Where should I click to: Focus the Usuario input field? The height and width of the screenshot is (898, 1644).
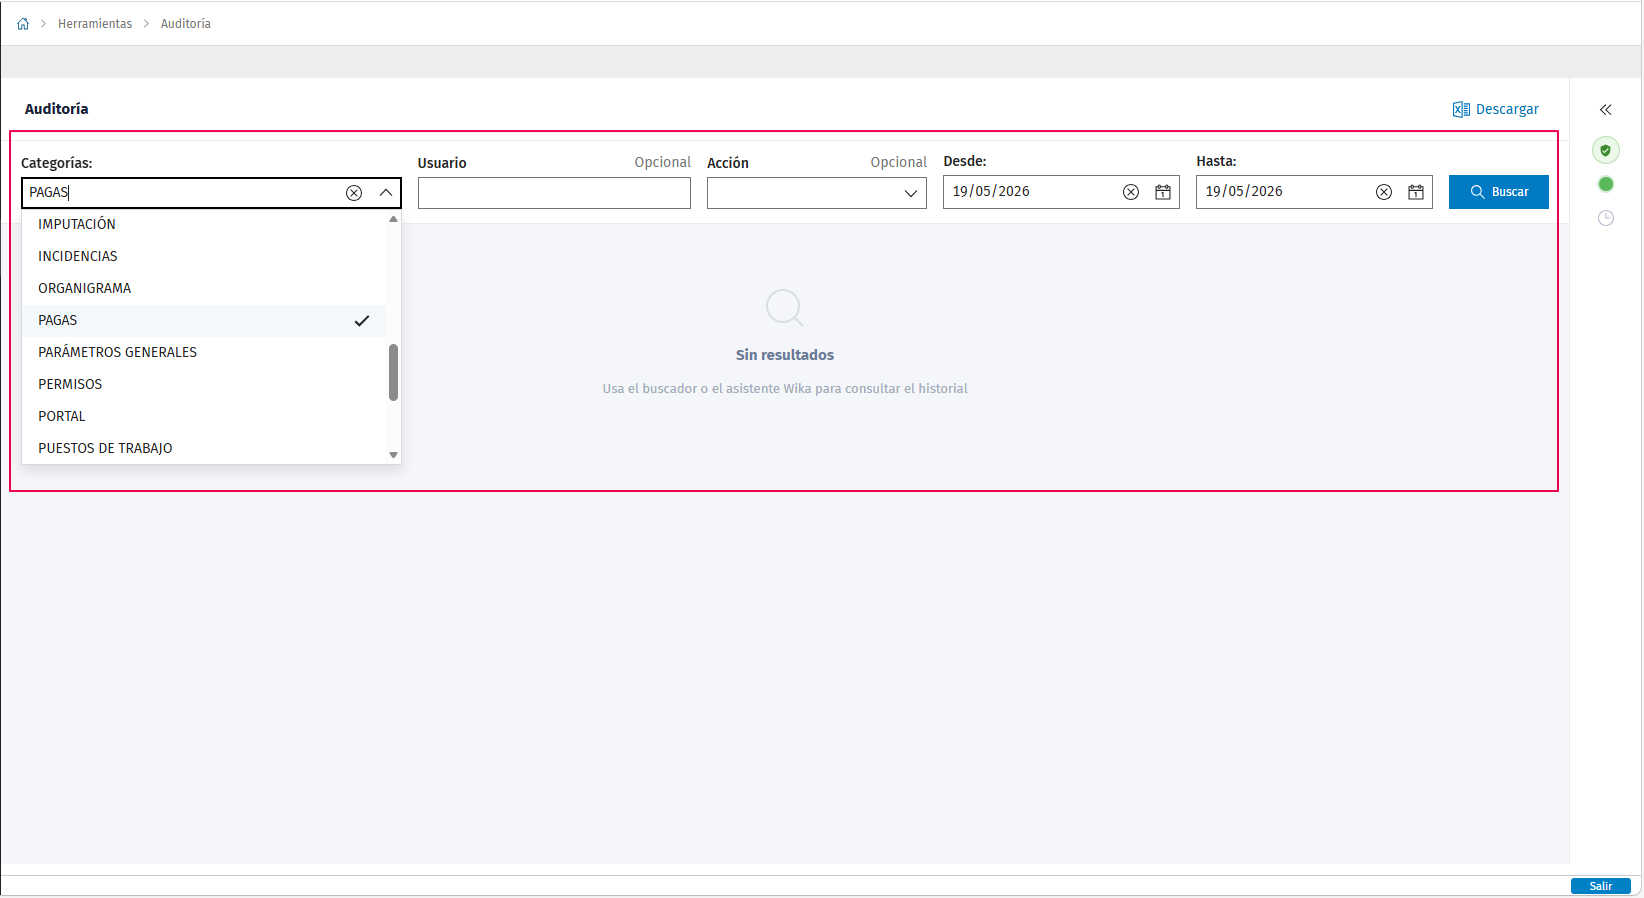coord(554,193)
